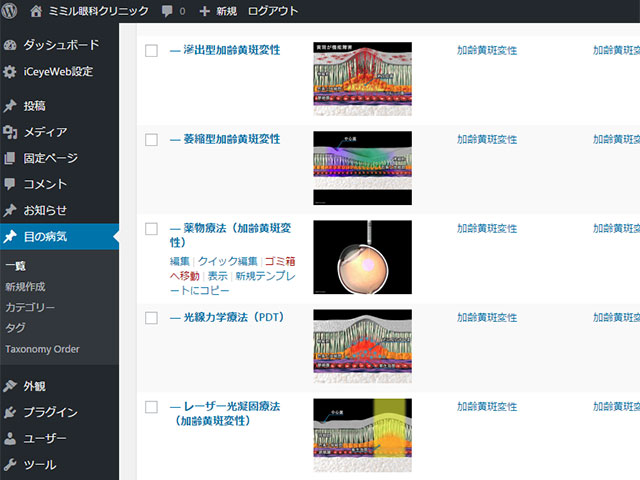The image size is (640, 480).
Task: Click ログアウト in admin bar
Action: 273,11
